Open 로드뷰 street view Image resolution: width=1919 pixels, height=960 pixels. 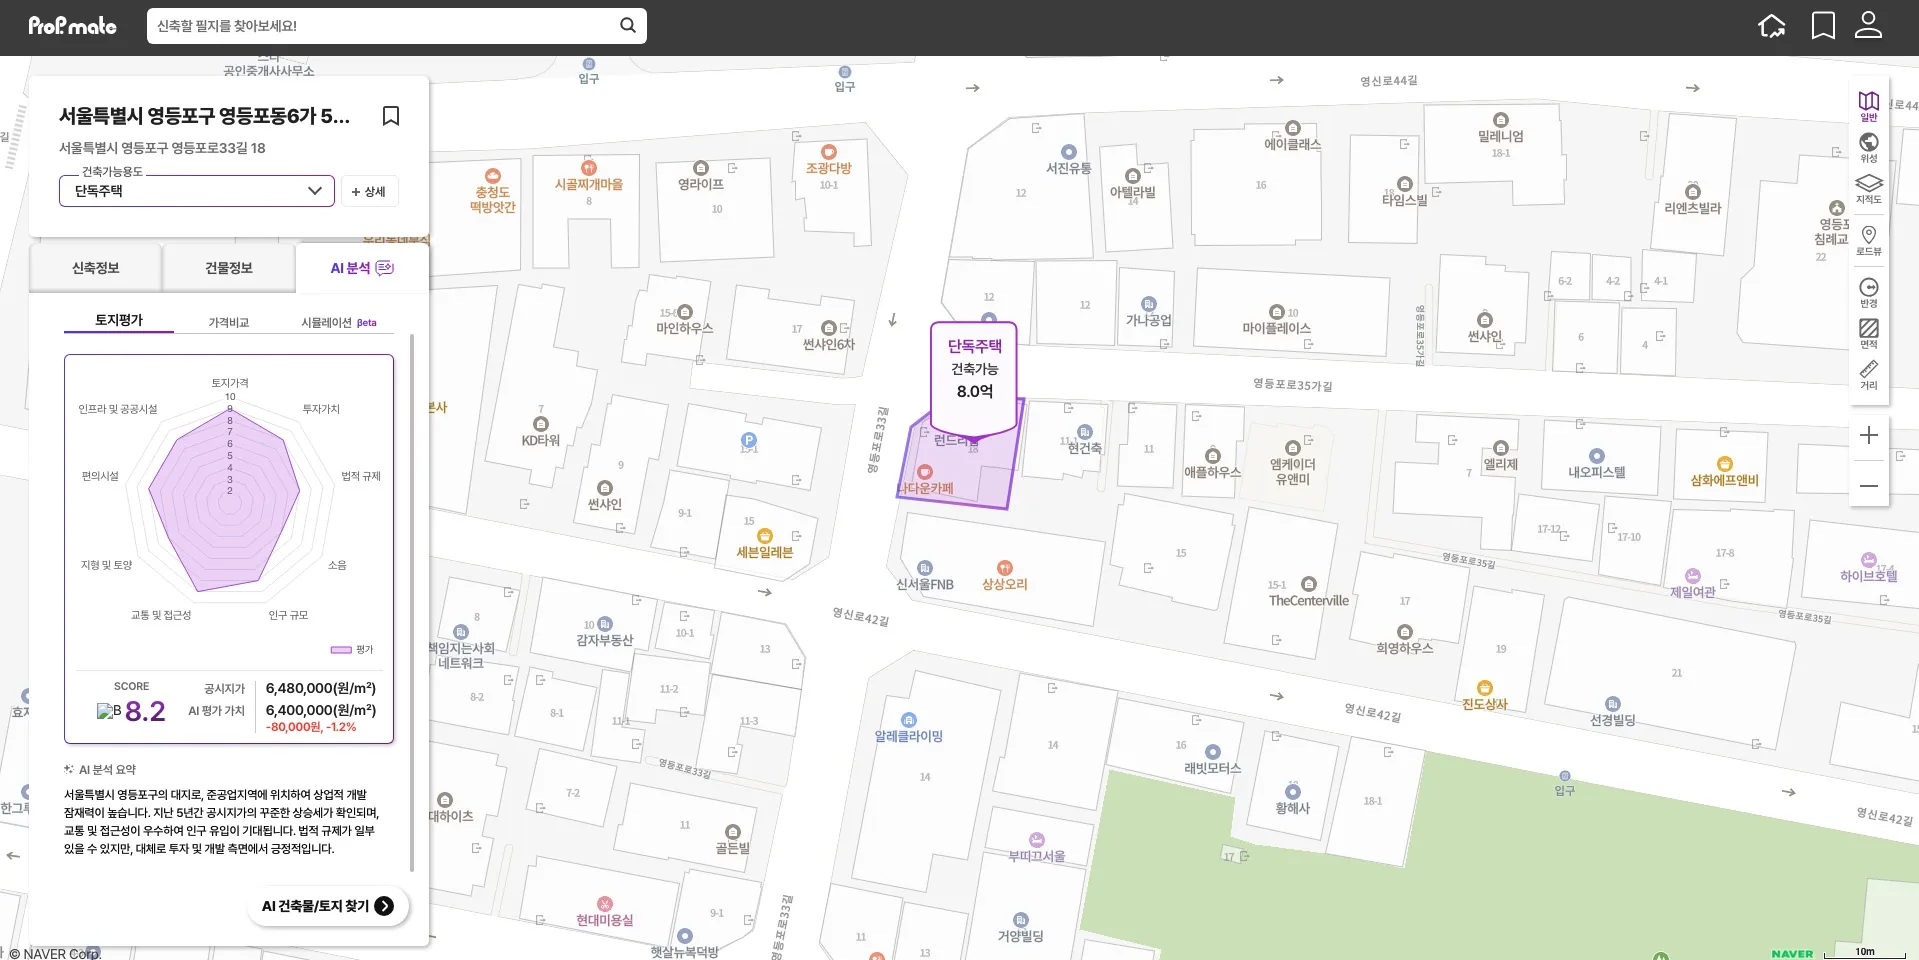coord(1868,241)
